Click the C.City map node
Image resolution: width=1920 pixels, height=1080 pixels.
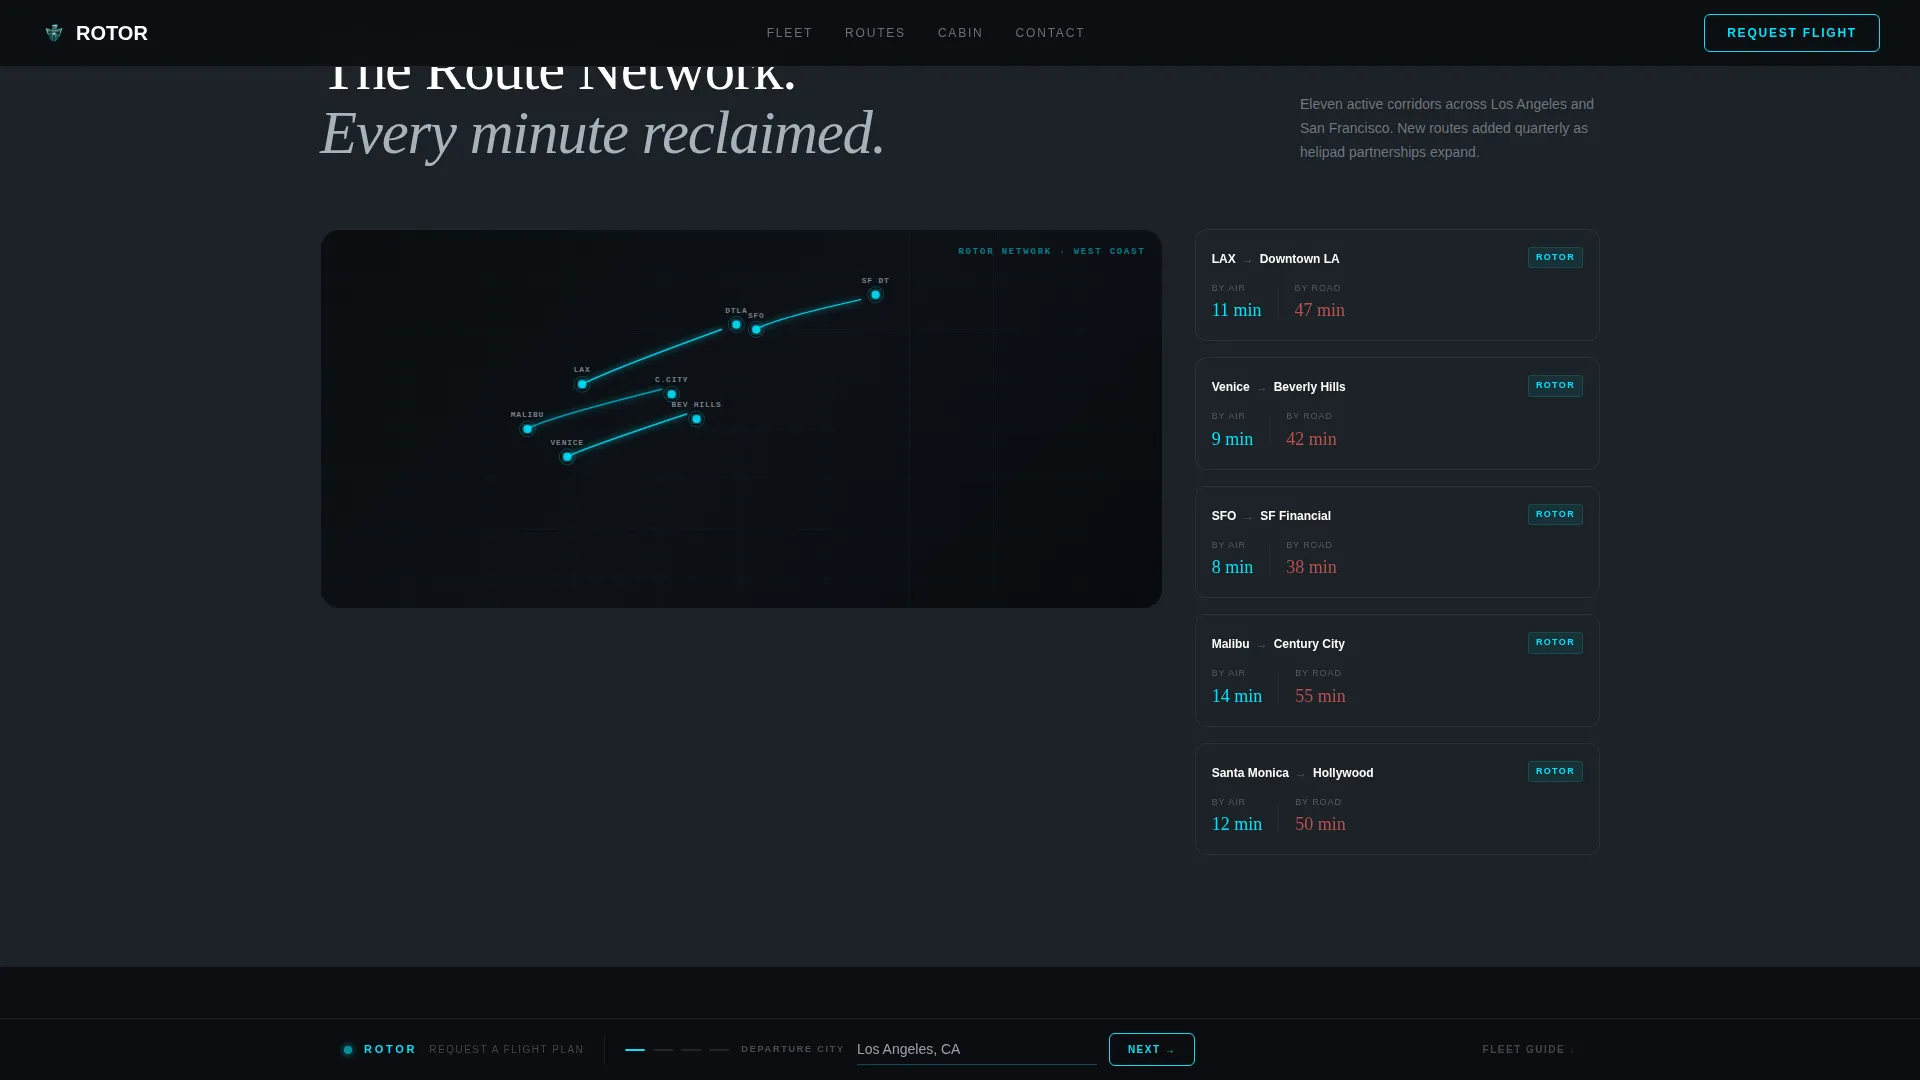[672, 394]
